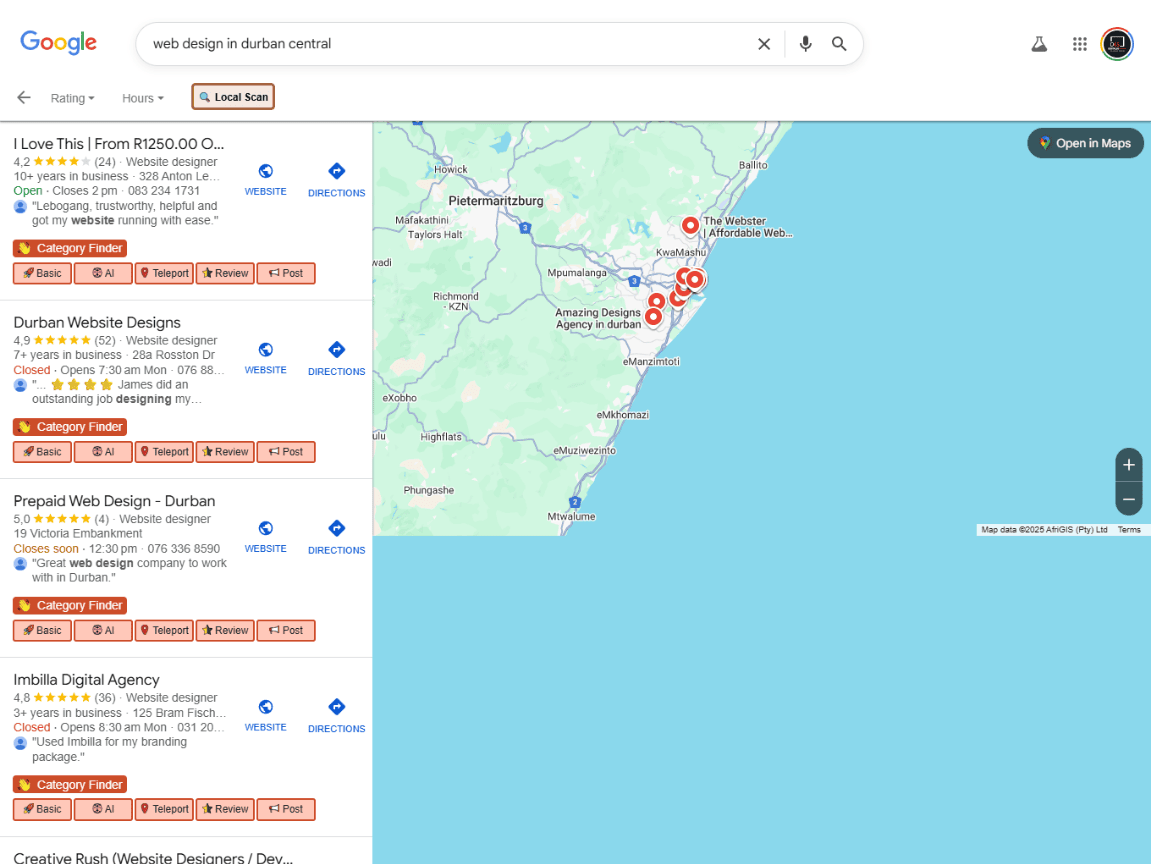
Task: Start voice search with the microphone
Action: click(805, 44)
